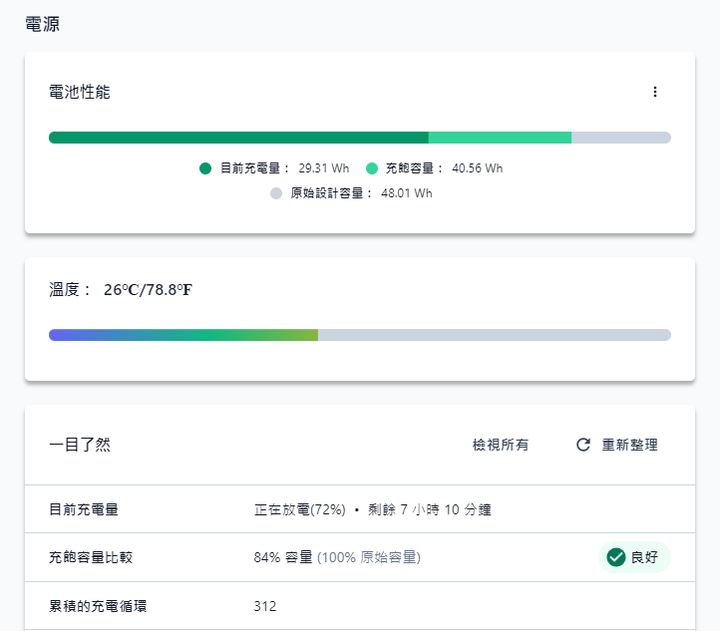
Task: Click the gray 原始設計容量 legend dot
Action: (x=276, y=193)
